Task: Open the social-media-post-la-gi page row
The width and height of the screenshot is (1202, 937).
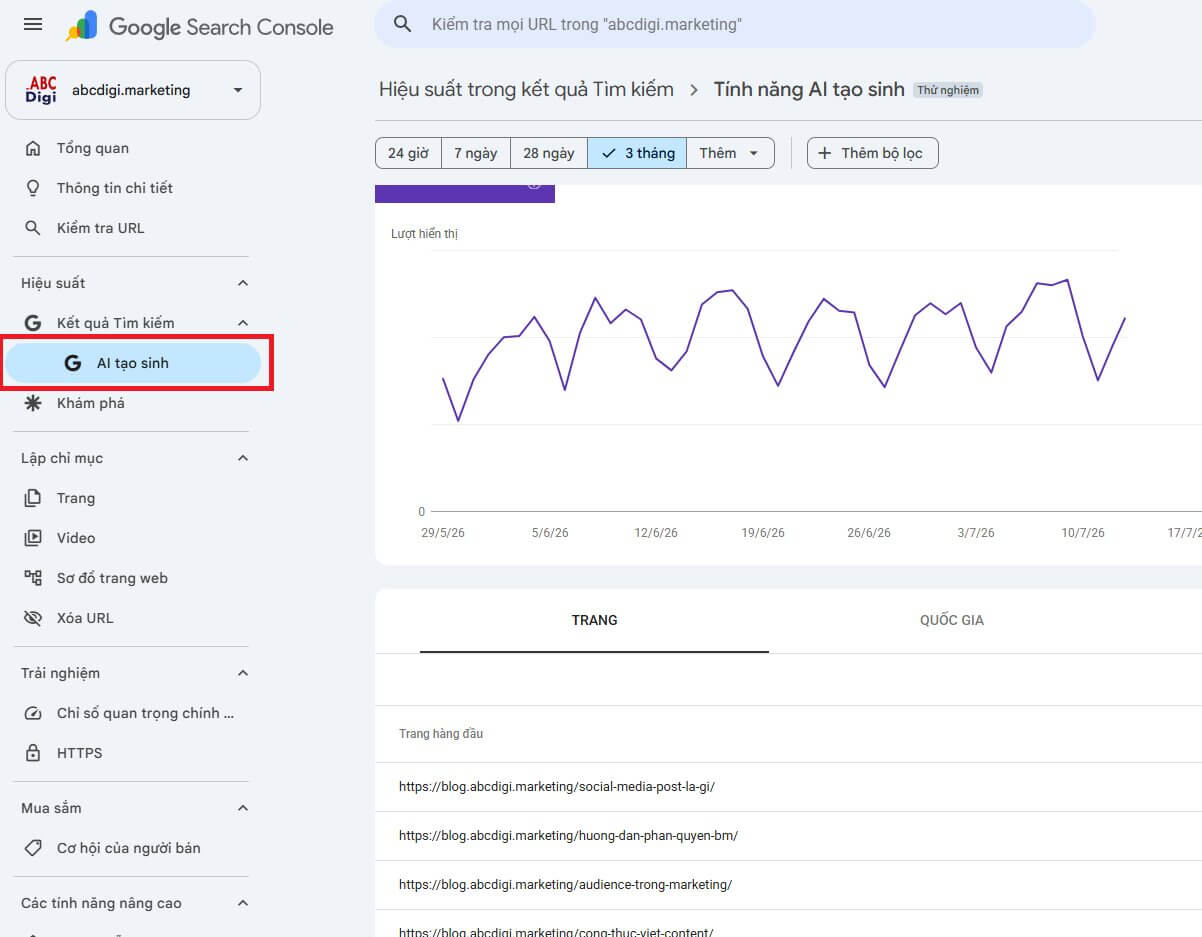Action: (x=788, y=787)
